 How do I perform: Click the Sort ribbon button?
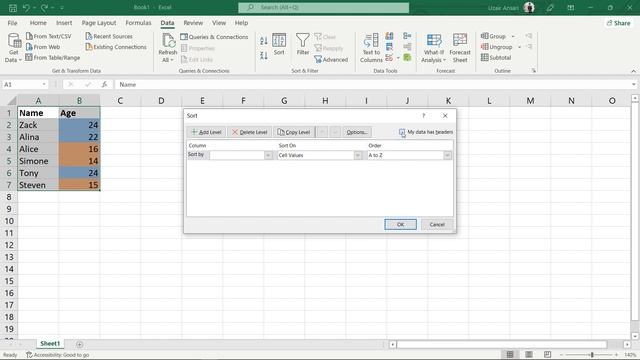point(279,44)
